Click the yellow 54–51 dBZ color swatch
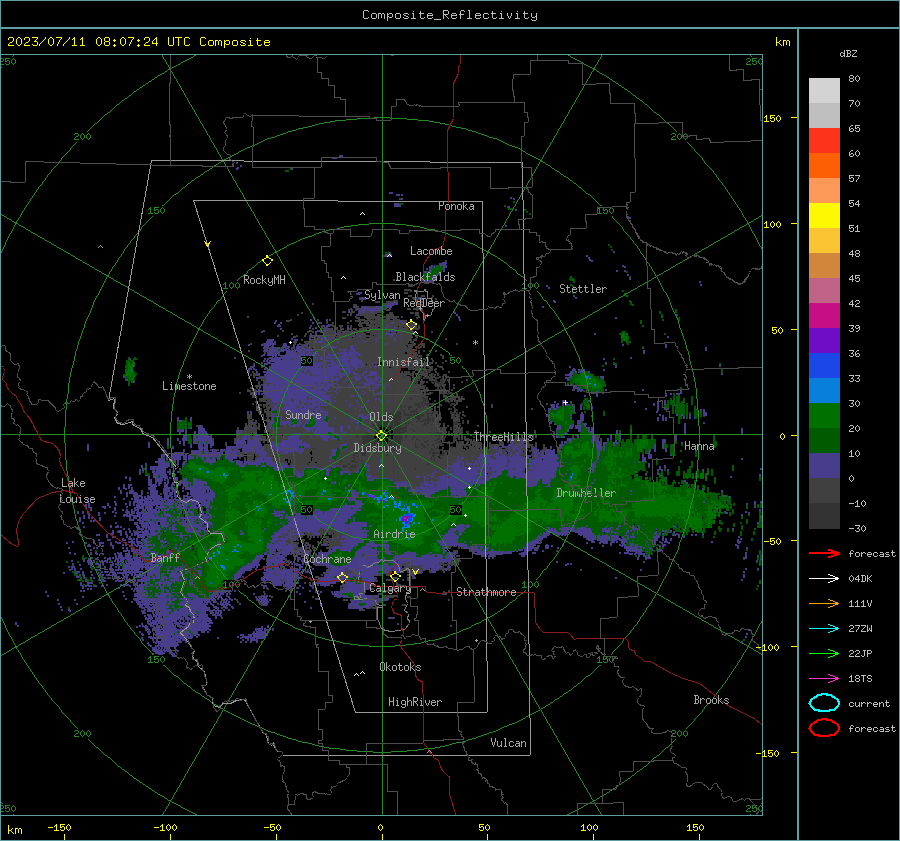The height and width of the screenshot is (841, 900). pyautogui.click(x=824, y=216)
